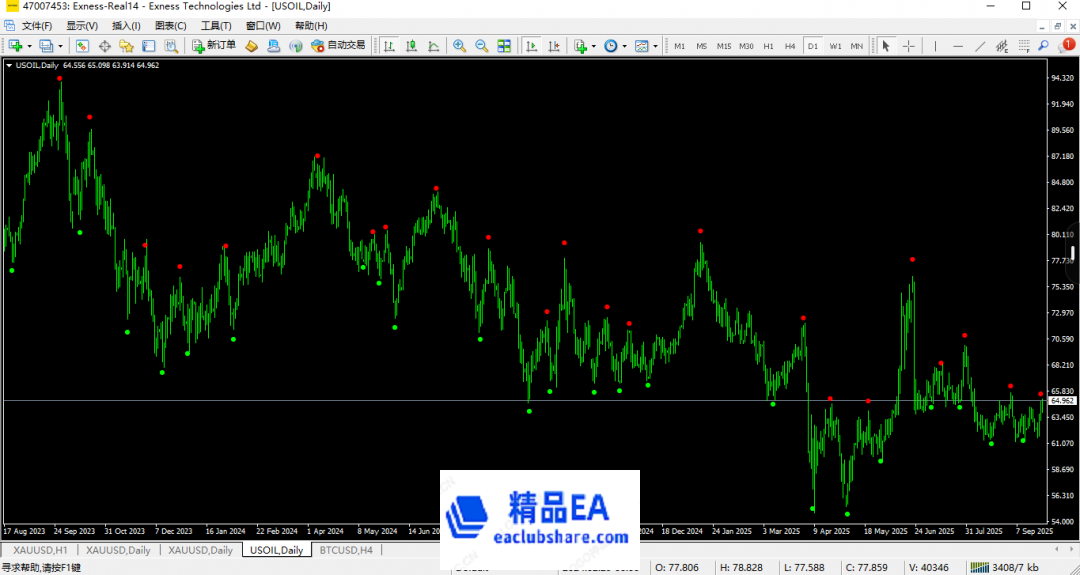Select the arrow cursor tool
This screenshot has height=575, width=1080.
tap(886, 46)
